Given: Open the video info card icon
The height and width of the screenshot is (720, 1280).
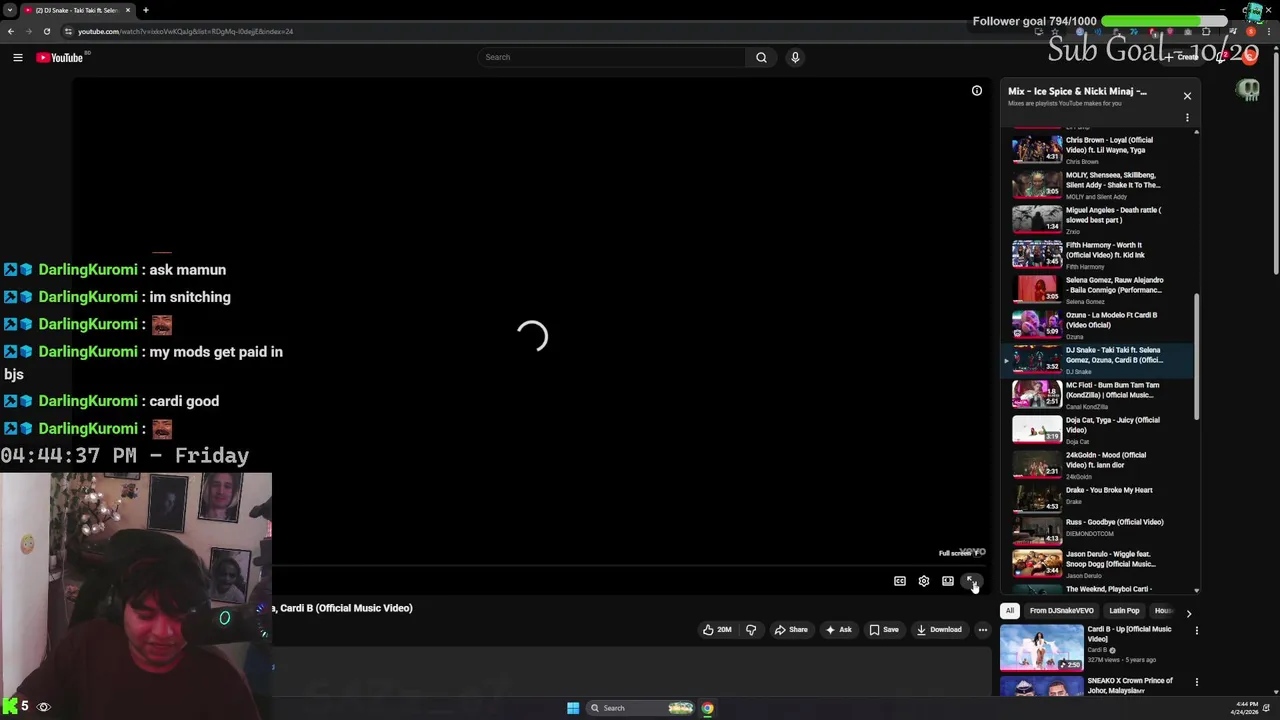Looking at the screenshot, I should click(977, 91).
